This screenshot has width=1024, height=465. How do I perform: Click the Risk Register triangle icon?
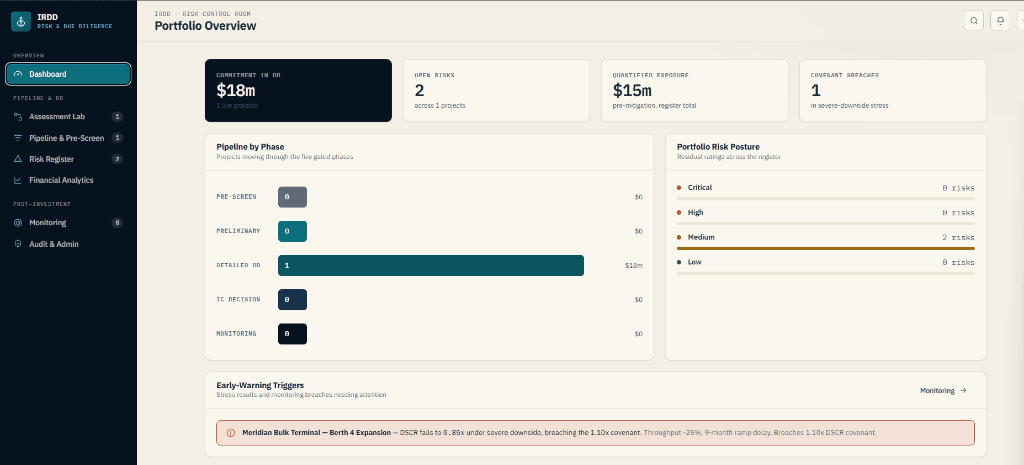(18, 159)
